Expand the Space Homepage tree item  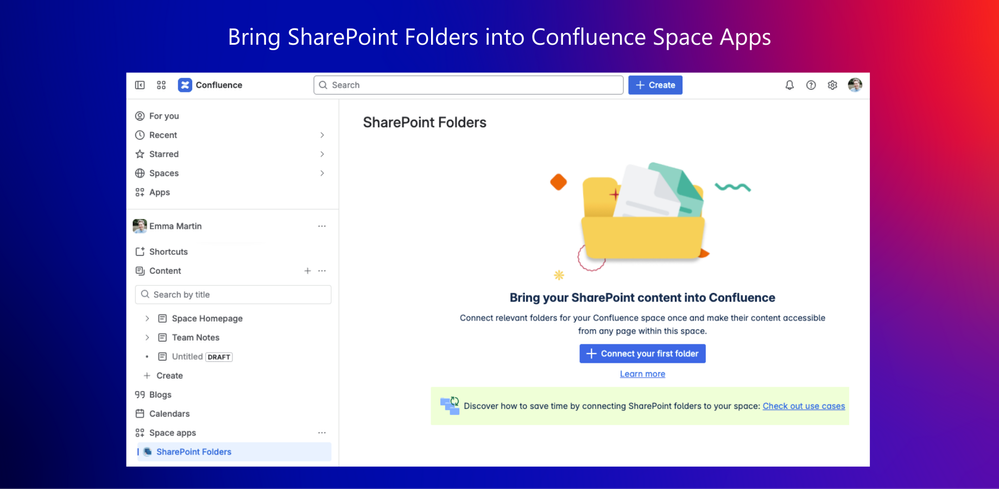tap(147, 318)
